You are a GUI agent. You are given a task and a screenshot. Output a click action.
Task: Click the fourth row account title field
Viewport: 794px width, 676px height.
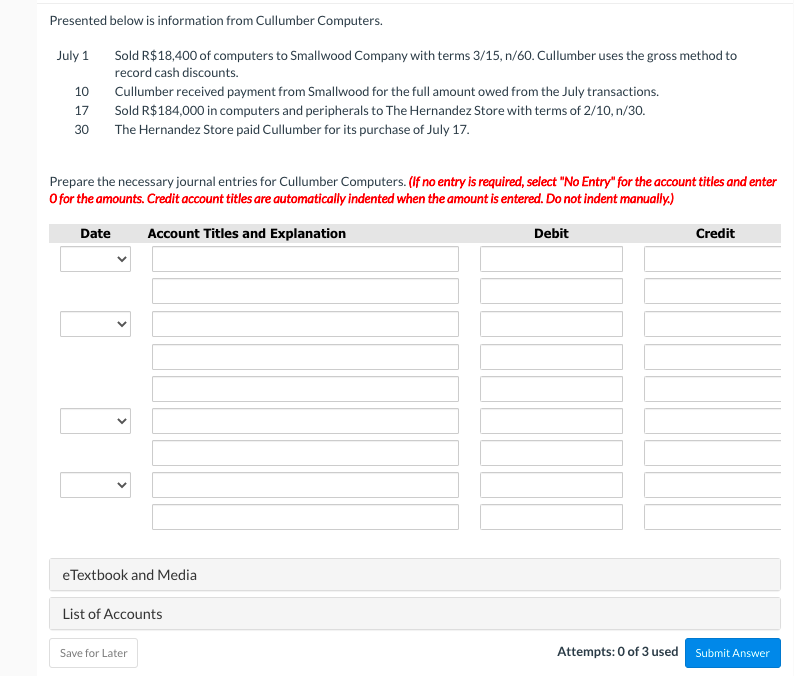[x=305, y=357]
